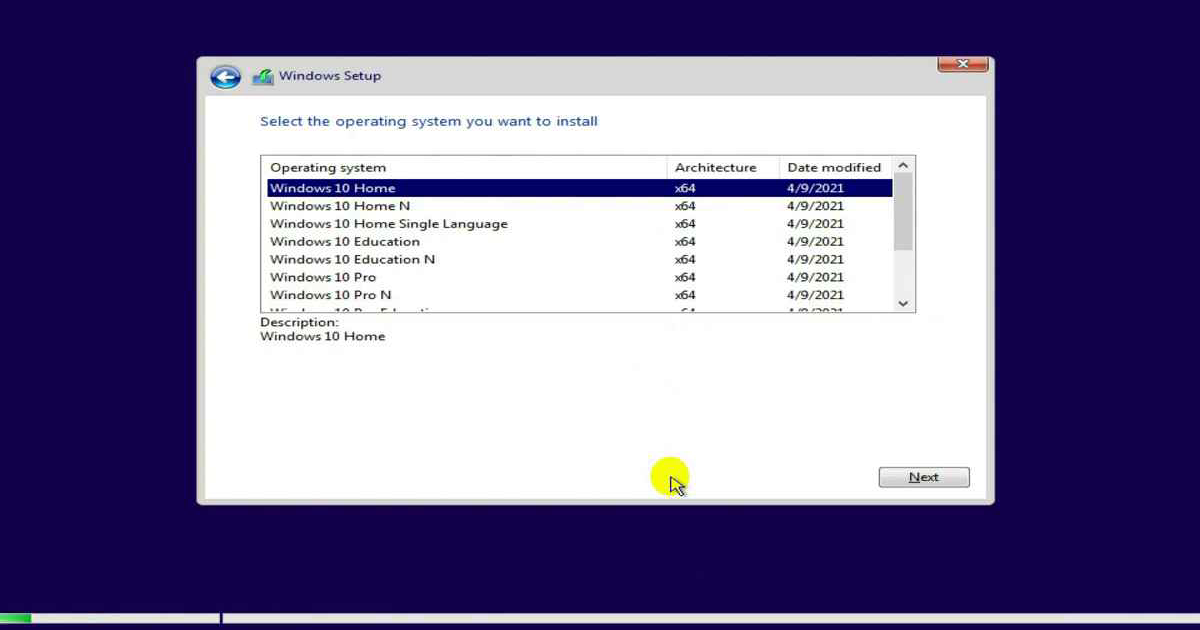Click the scroll down arrow of the list

pos(903,303)
